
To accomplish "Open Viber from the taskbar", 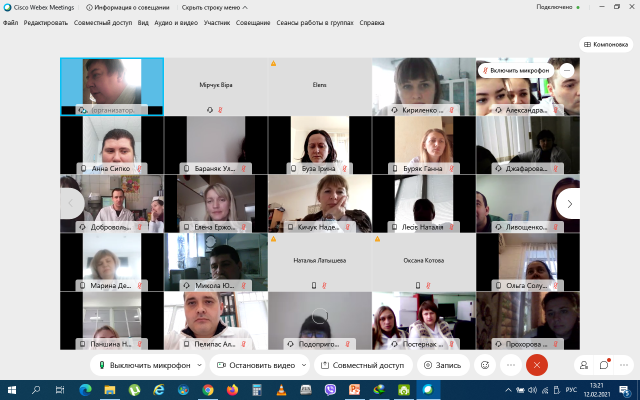I will 330,390.
